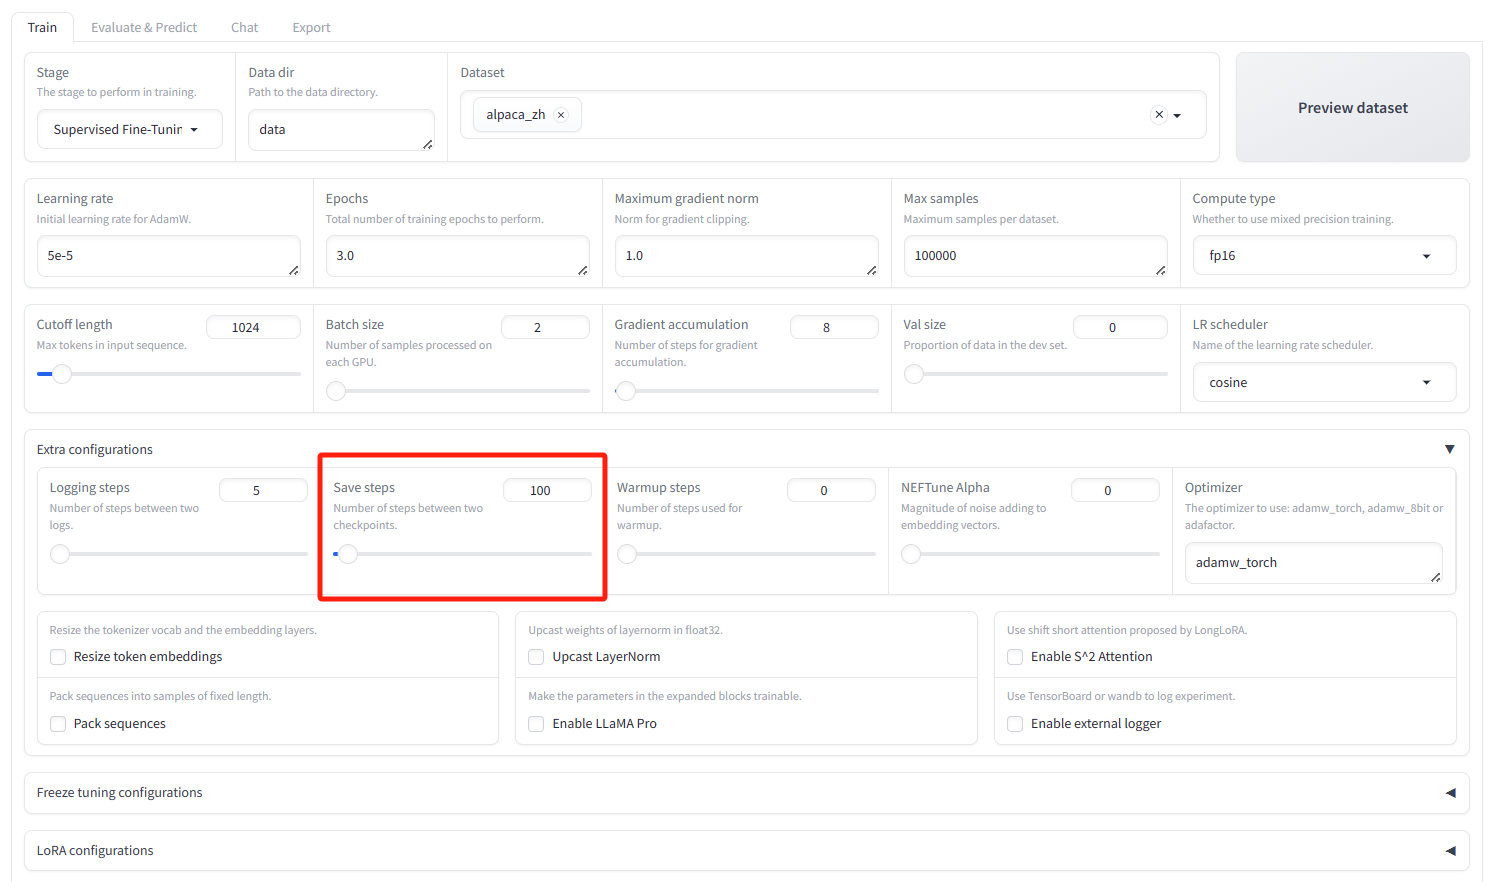Screen dimensions: 1503x882
Task: Expand the LoRA configurations section
Action: click(1450, 850)
